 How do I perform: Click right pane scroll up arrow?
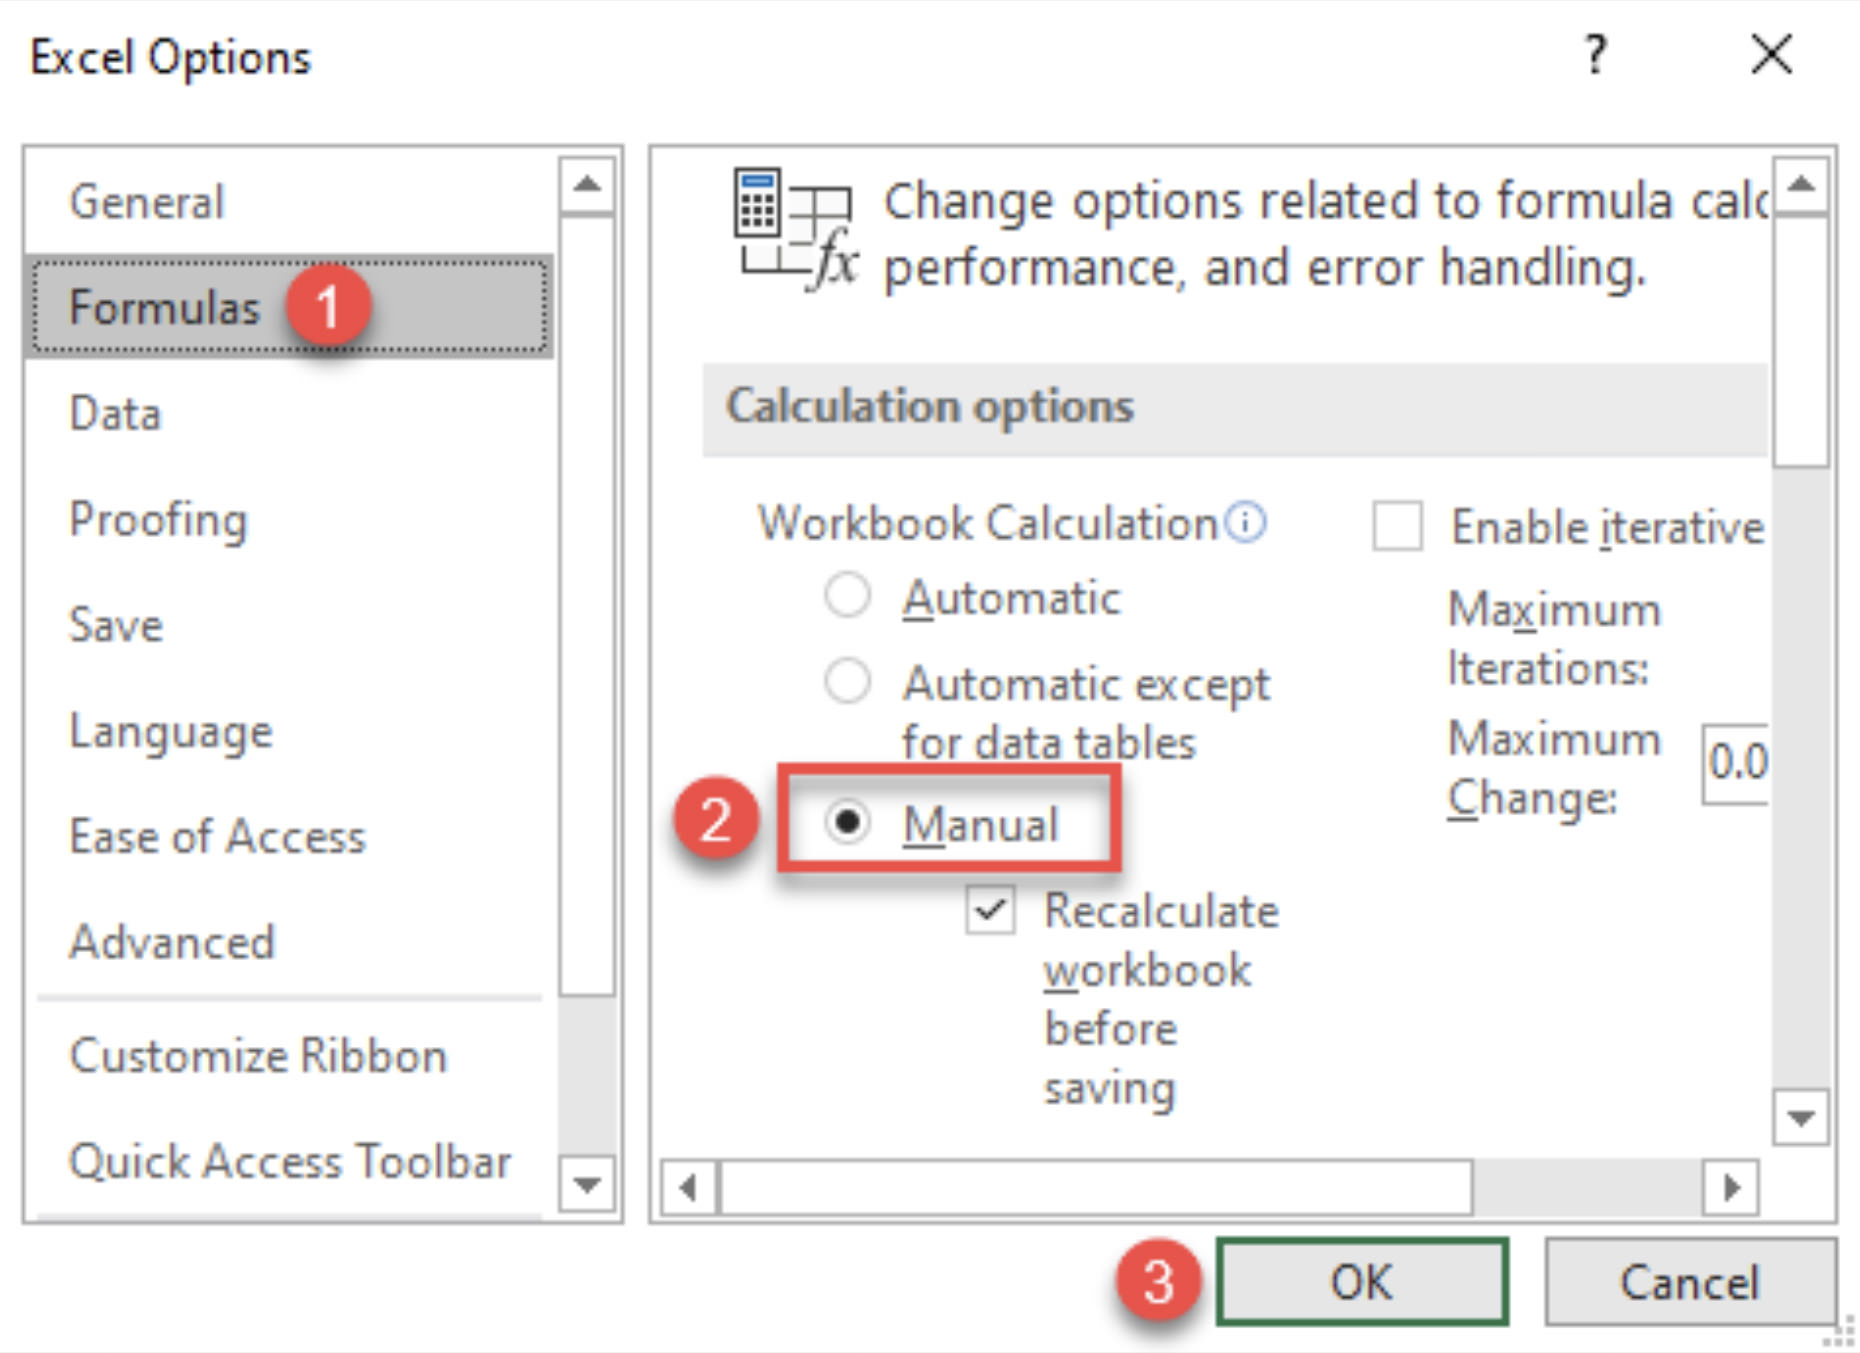click(1801, 184)
